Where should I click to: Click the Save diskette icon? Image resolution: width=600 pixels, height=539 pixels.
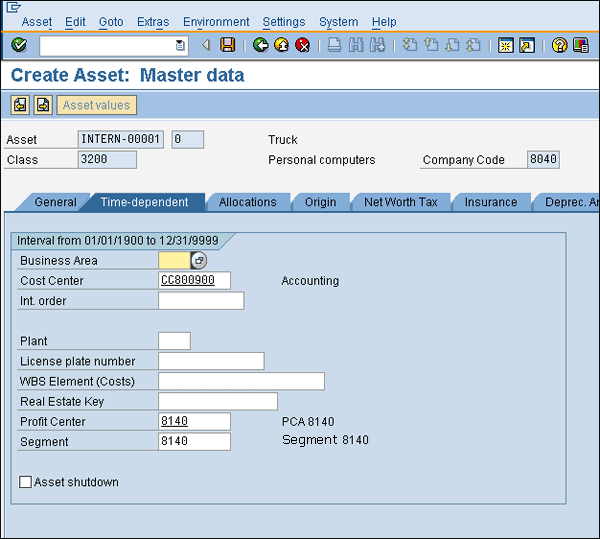tap(228, 45)
